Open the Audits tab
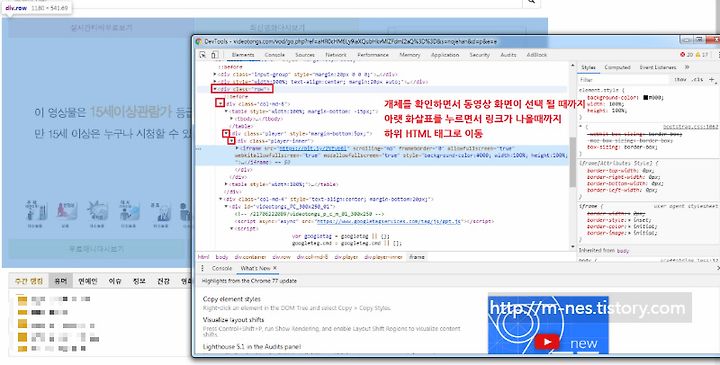Screen dimensions: 720x365 [508, 55]
